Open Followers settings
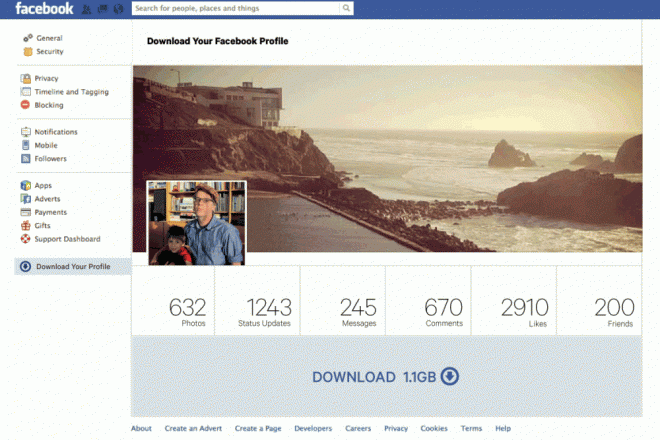This screenshot has width=660, height=440. [51, 159]
